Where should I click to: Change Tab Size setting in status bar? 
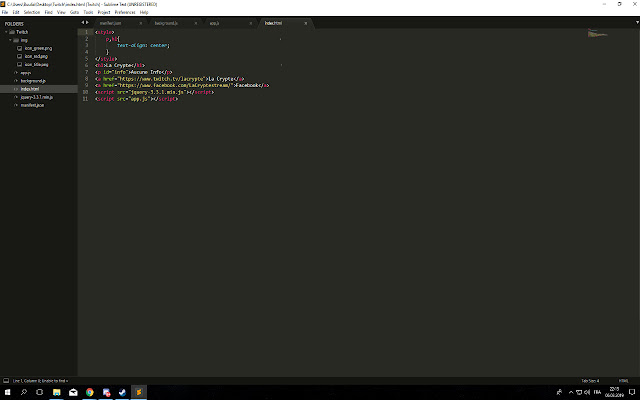[591, 381]
